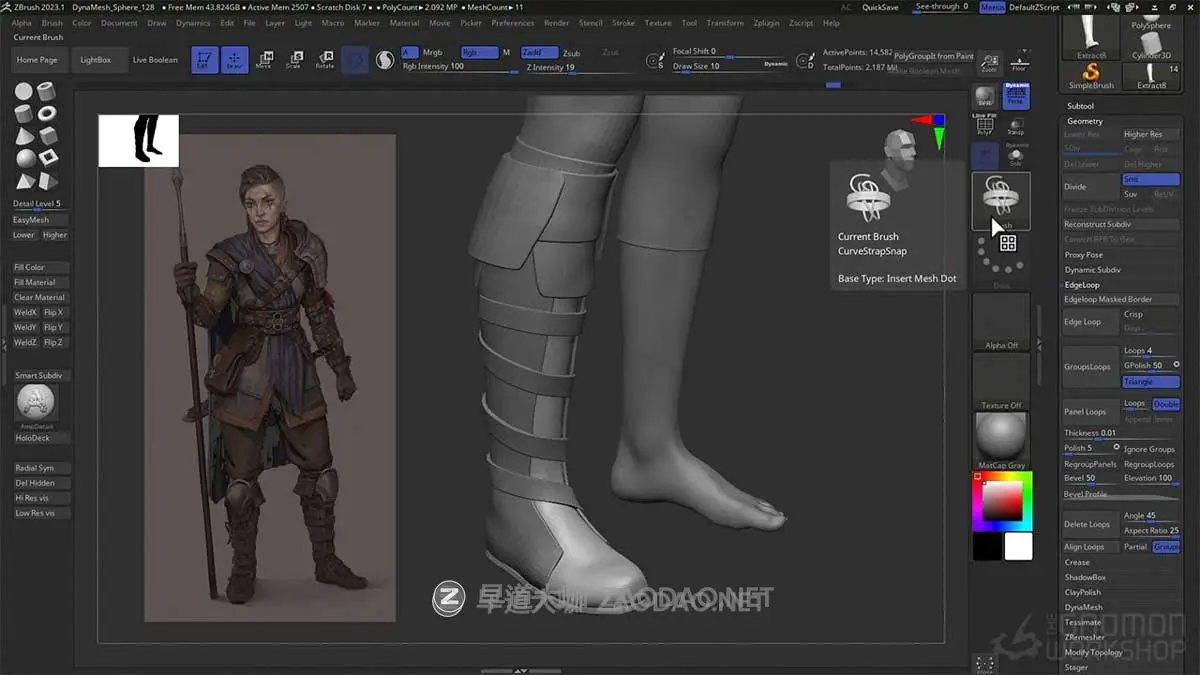
Task: Enable the Smt option next to Divide
Action: (1150, 177)
